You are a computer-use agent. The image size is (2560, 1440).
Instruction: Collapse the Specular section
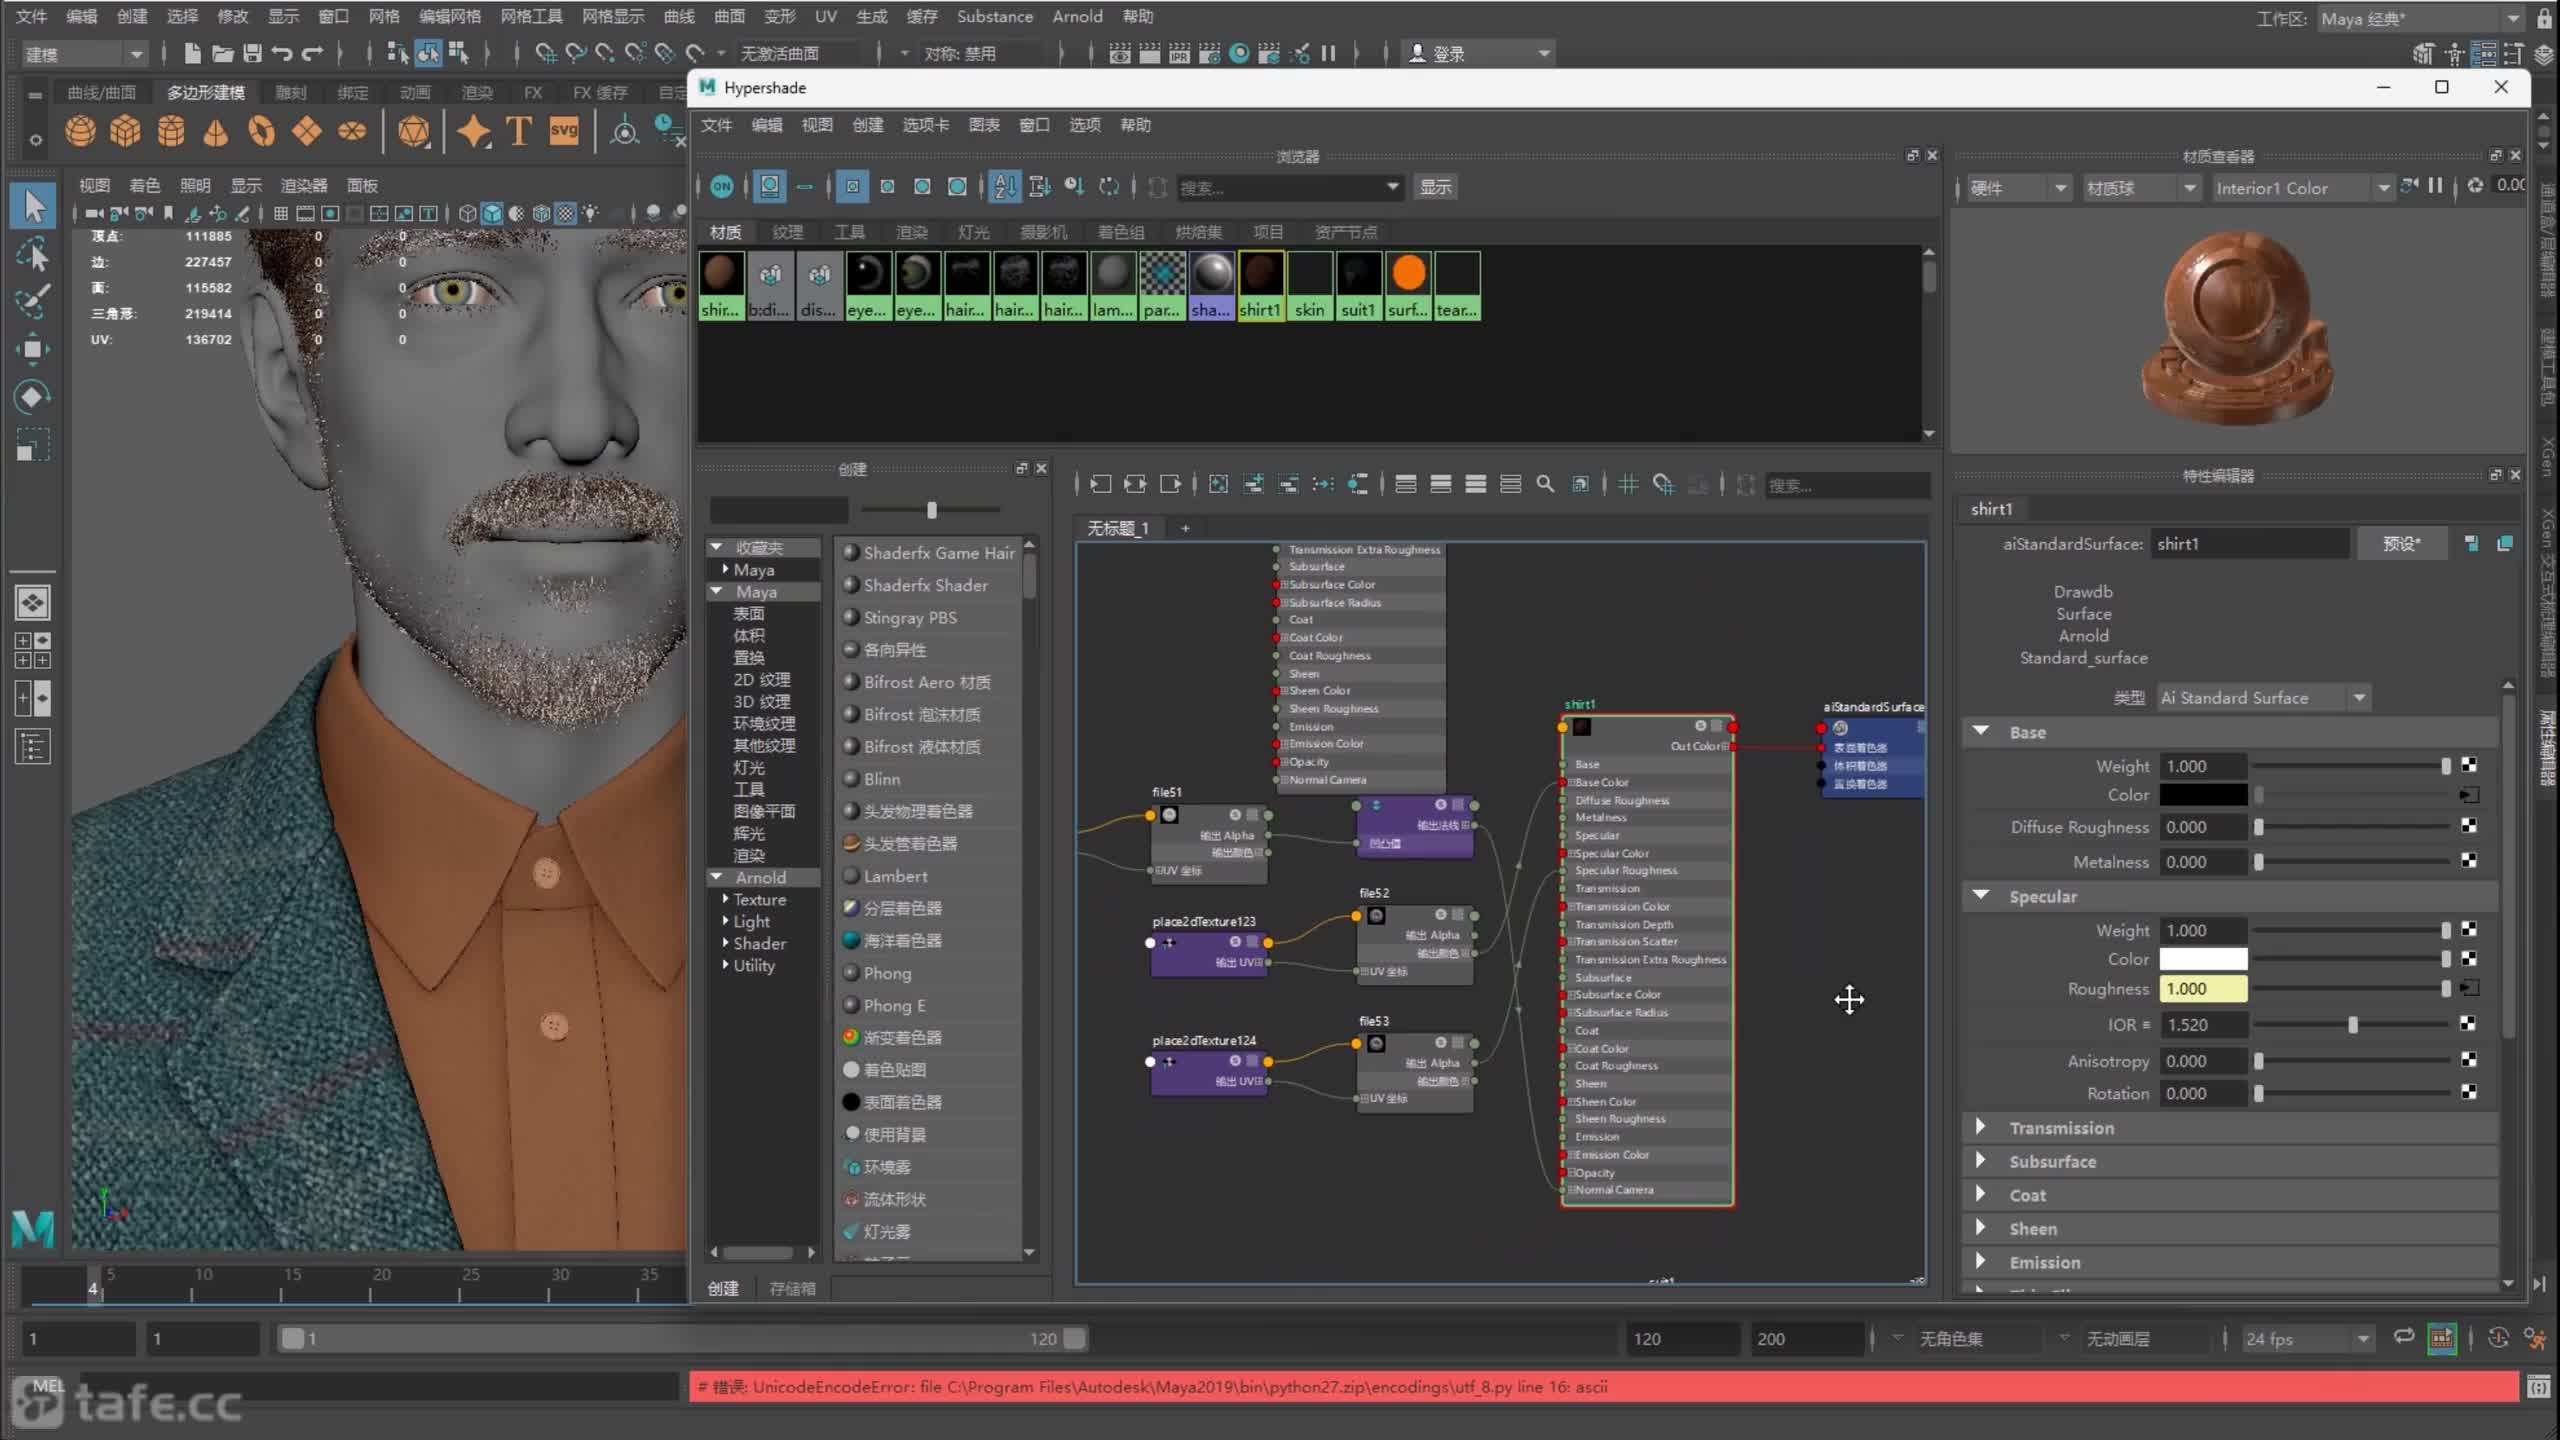[1981, 895]
